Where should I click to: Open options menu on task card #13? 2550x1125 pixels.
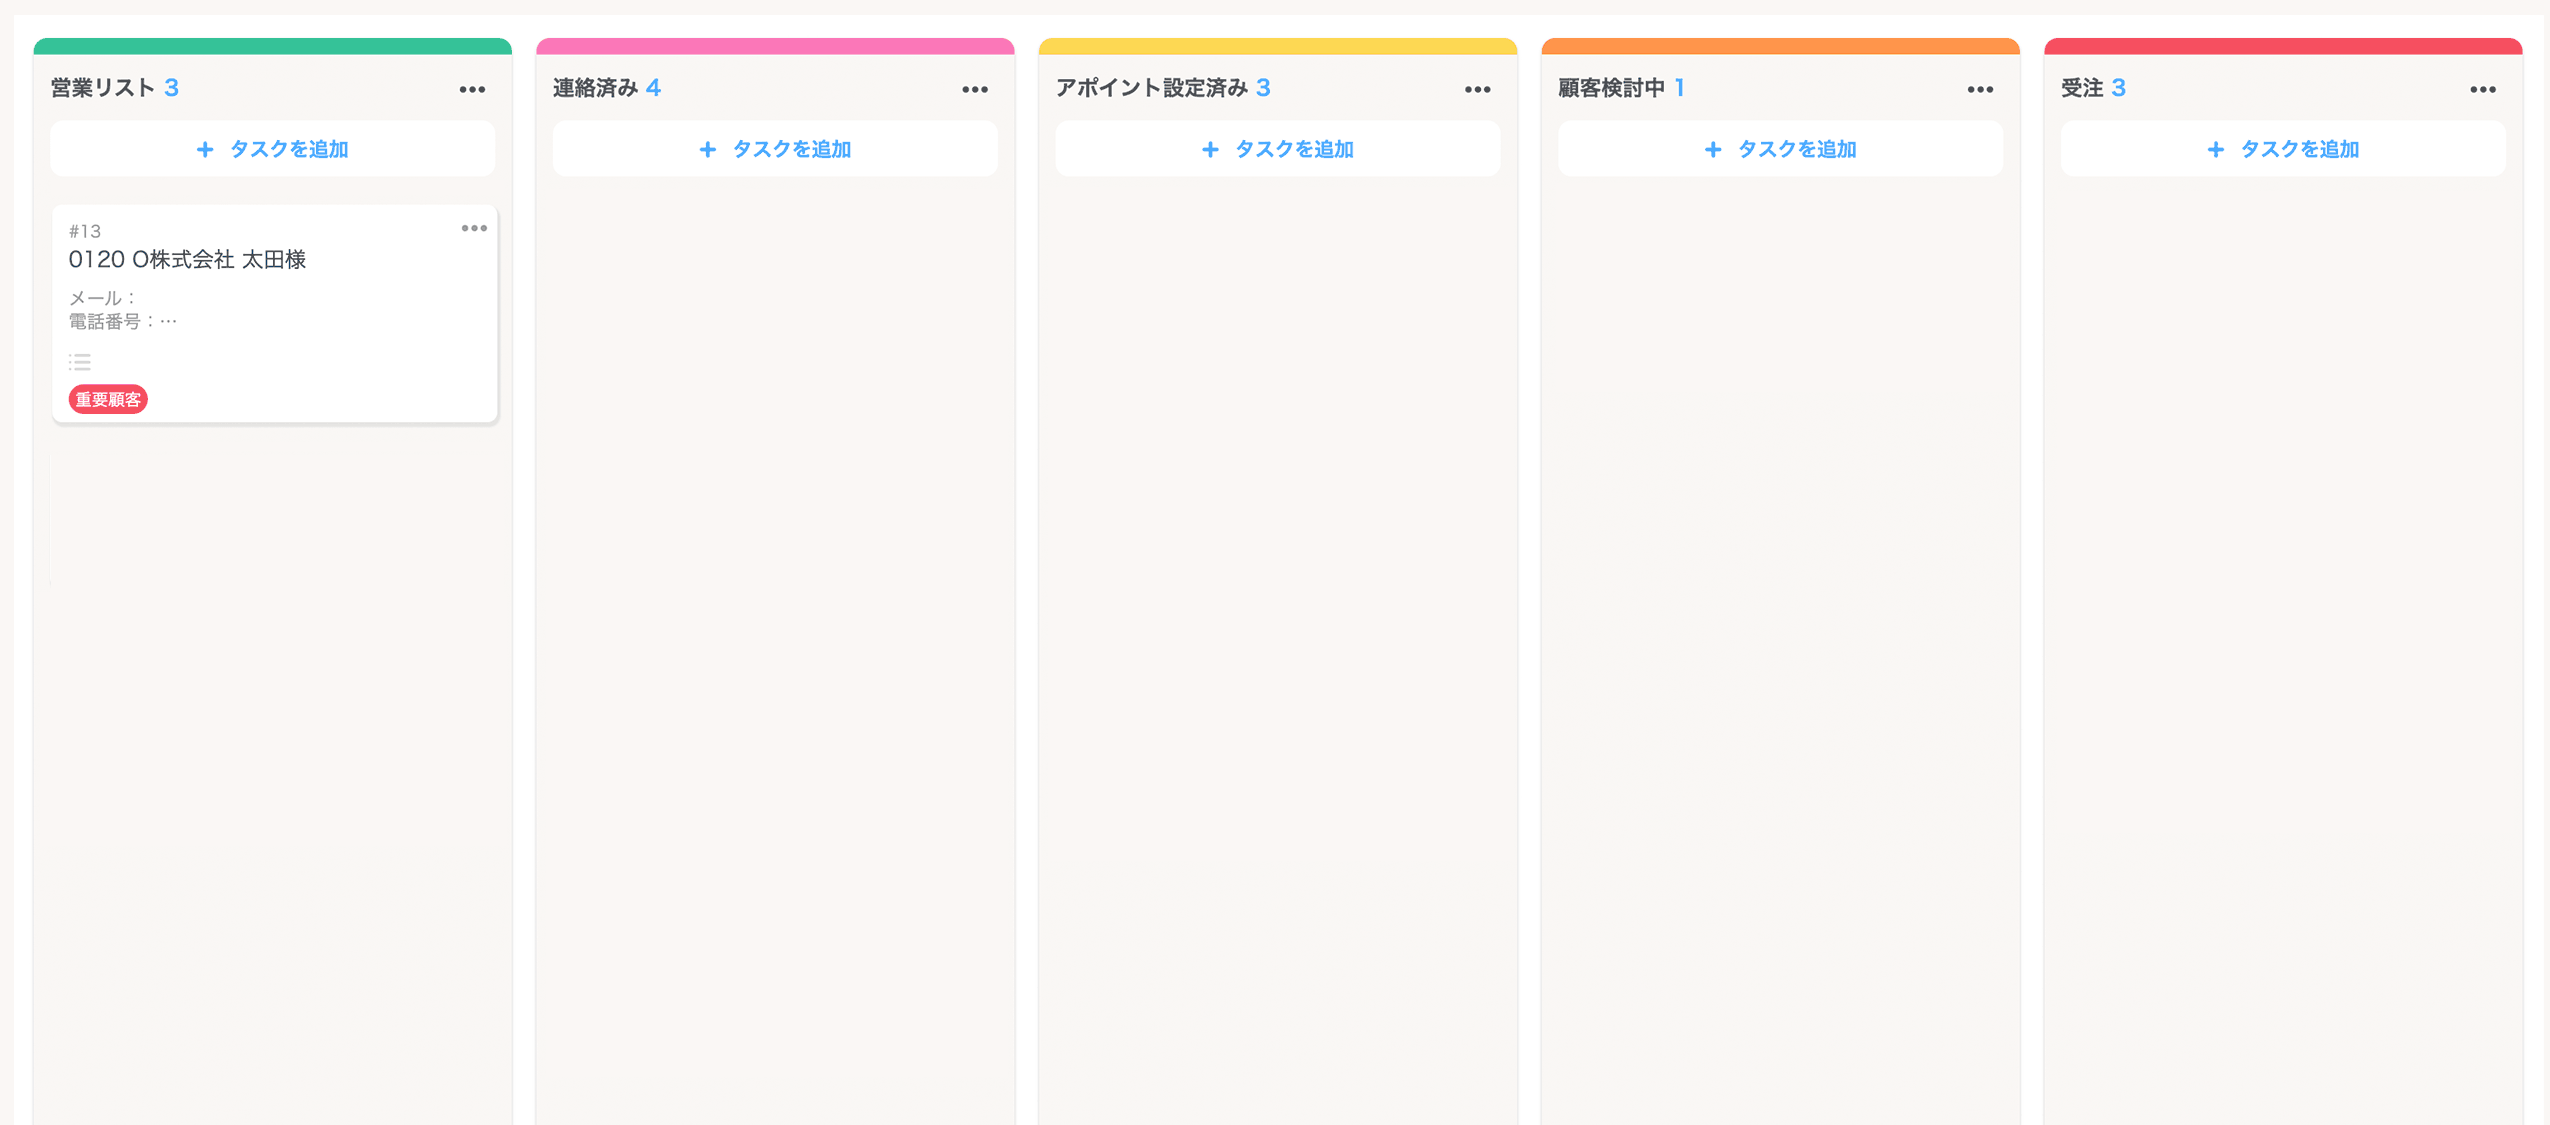point(474,228)
